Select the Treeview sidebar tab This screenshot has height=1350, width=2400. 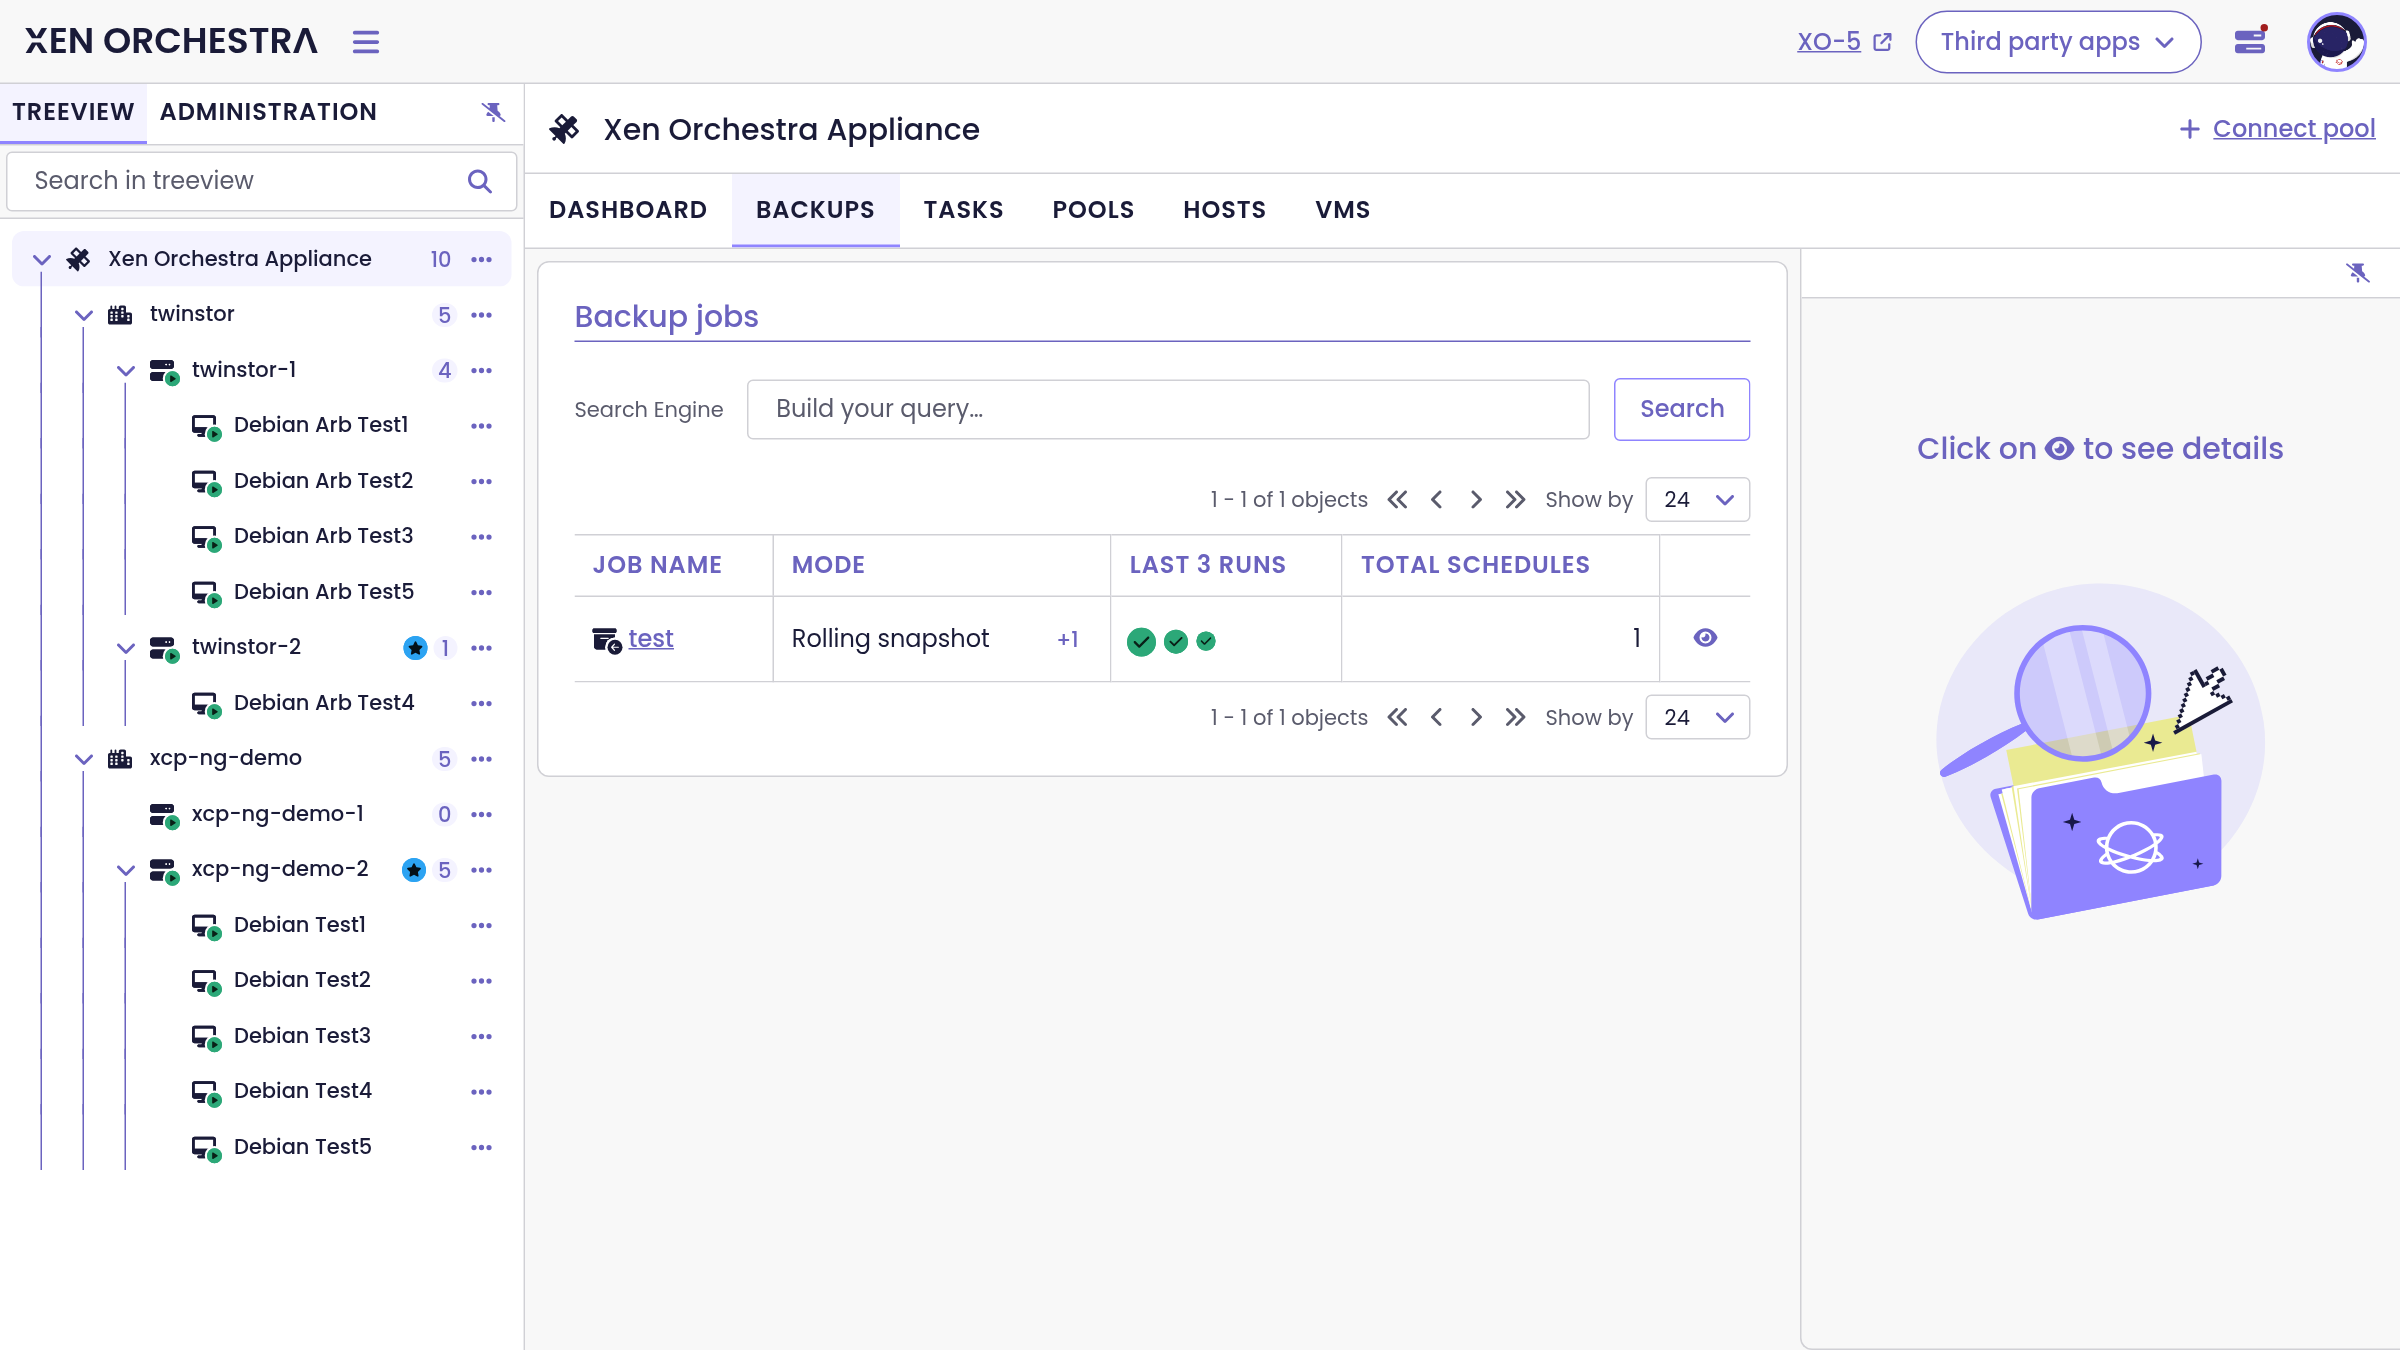(73, 112)
